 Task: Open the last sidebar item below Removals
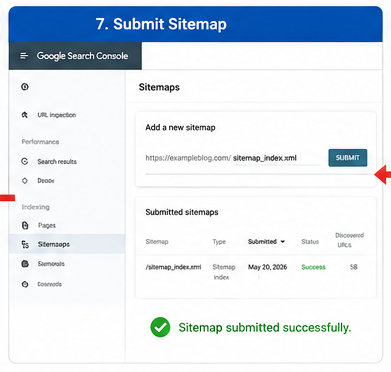coord(49,284)
